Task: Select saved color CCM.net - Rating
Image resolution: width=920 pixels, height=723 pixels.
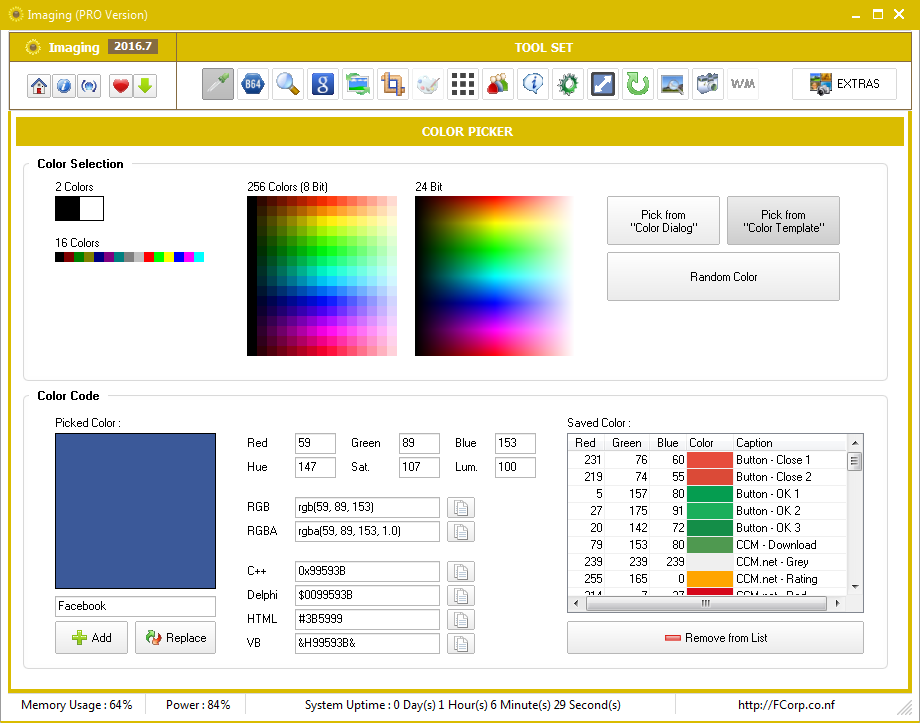Action: [x=707, y=579]
